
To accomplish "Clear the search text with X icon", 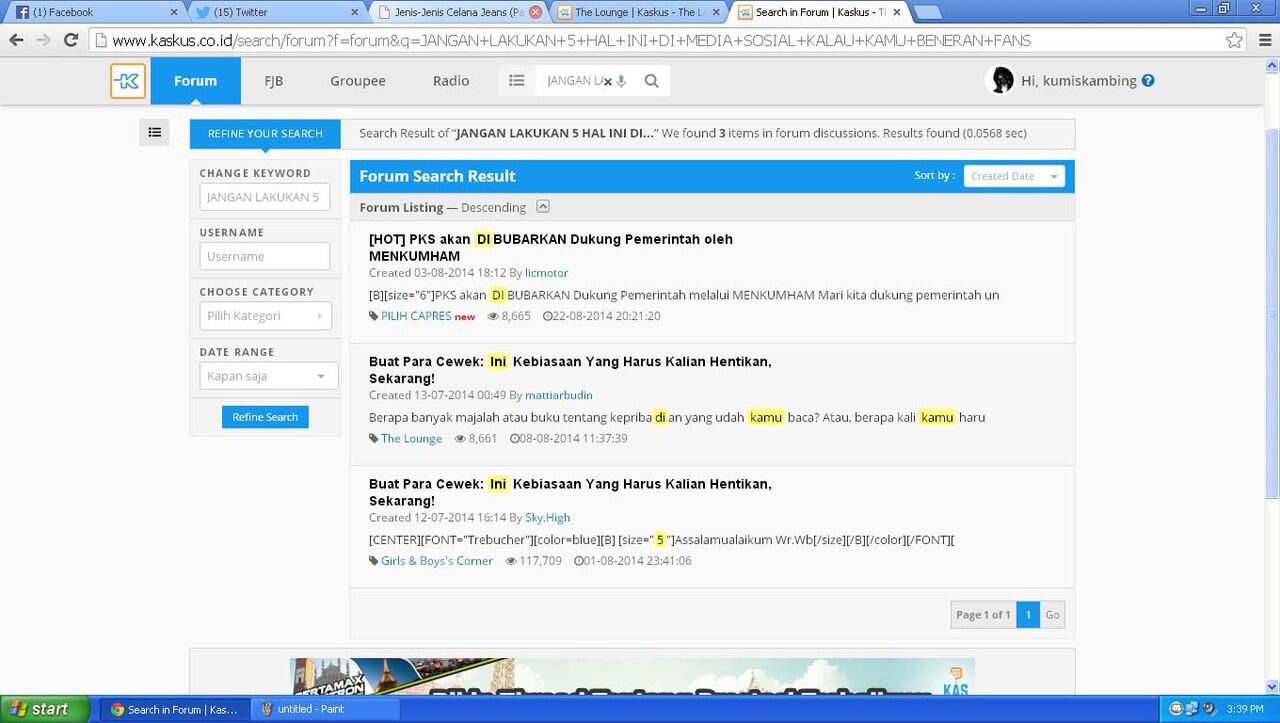I will pyautogui.click(x=607, y=82).
